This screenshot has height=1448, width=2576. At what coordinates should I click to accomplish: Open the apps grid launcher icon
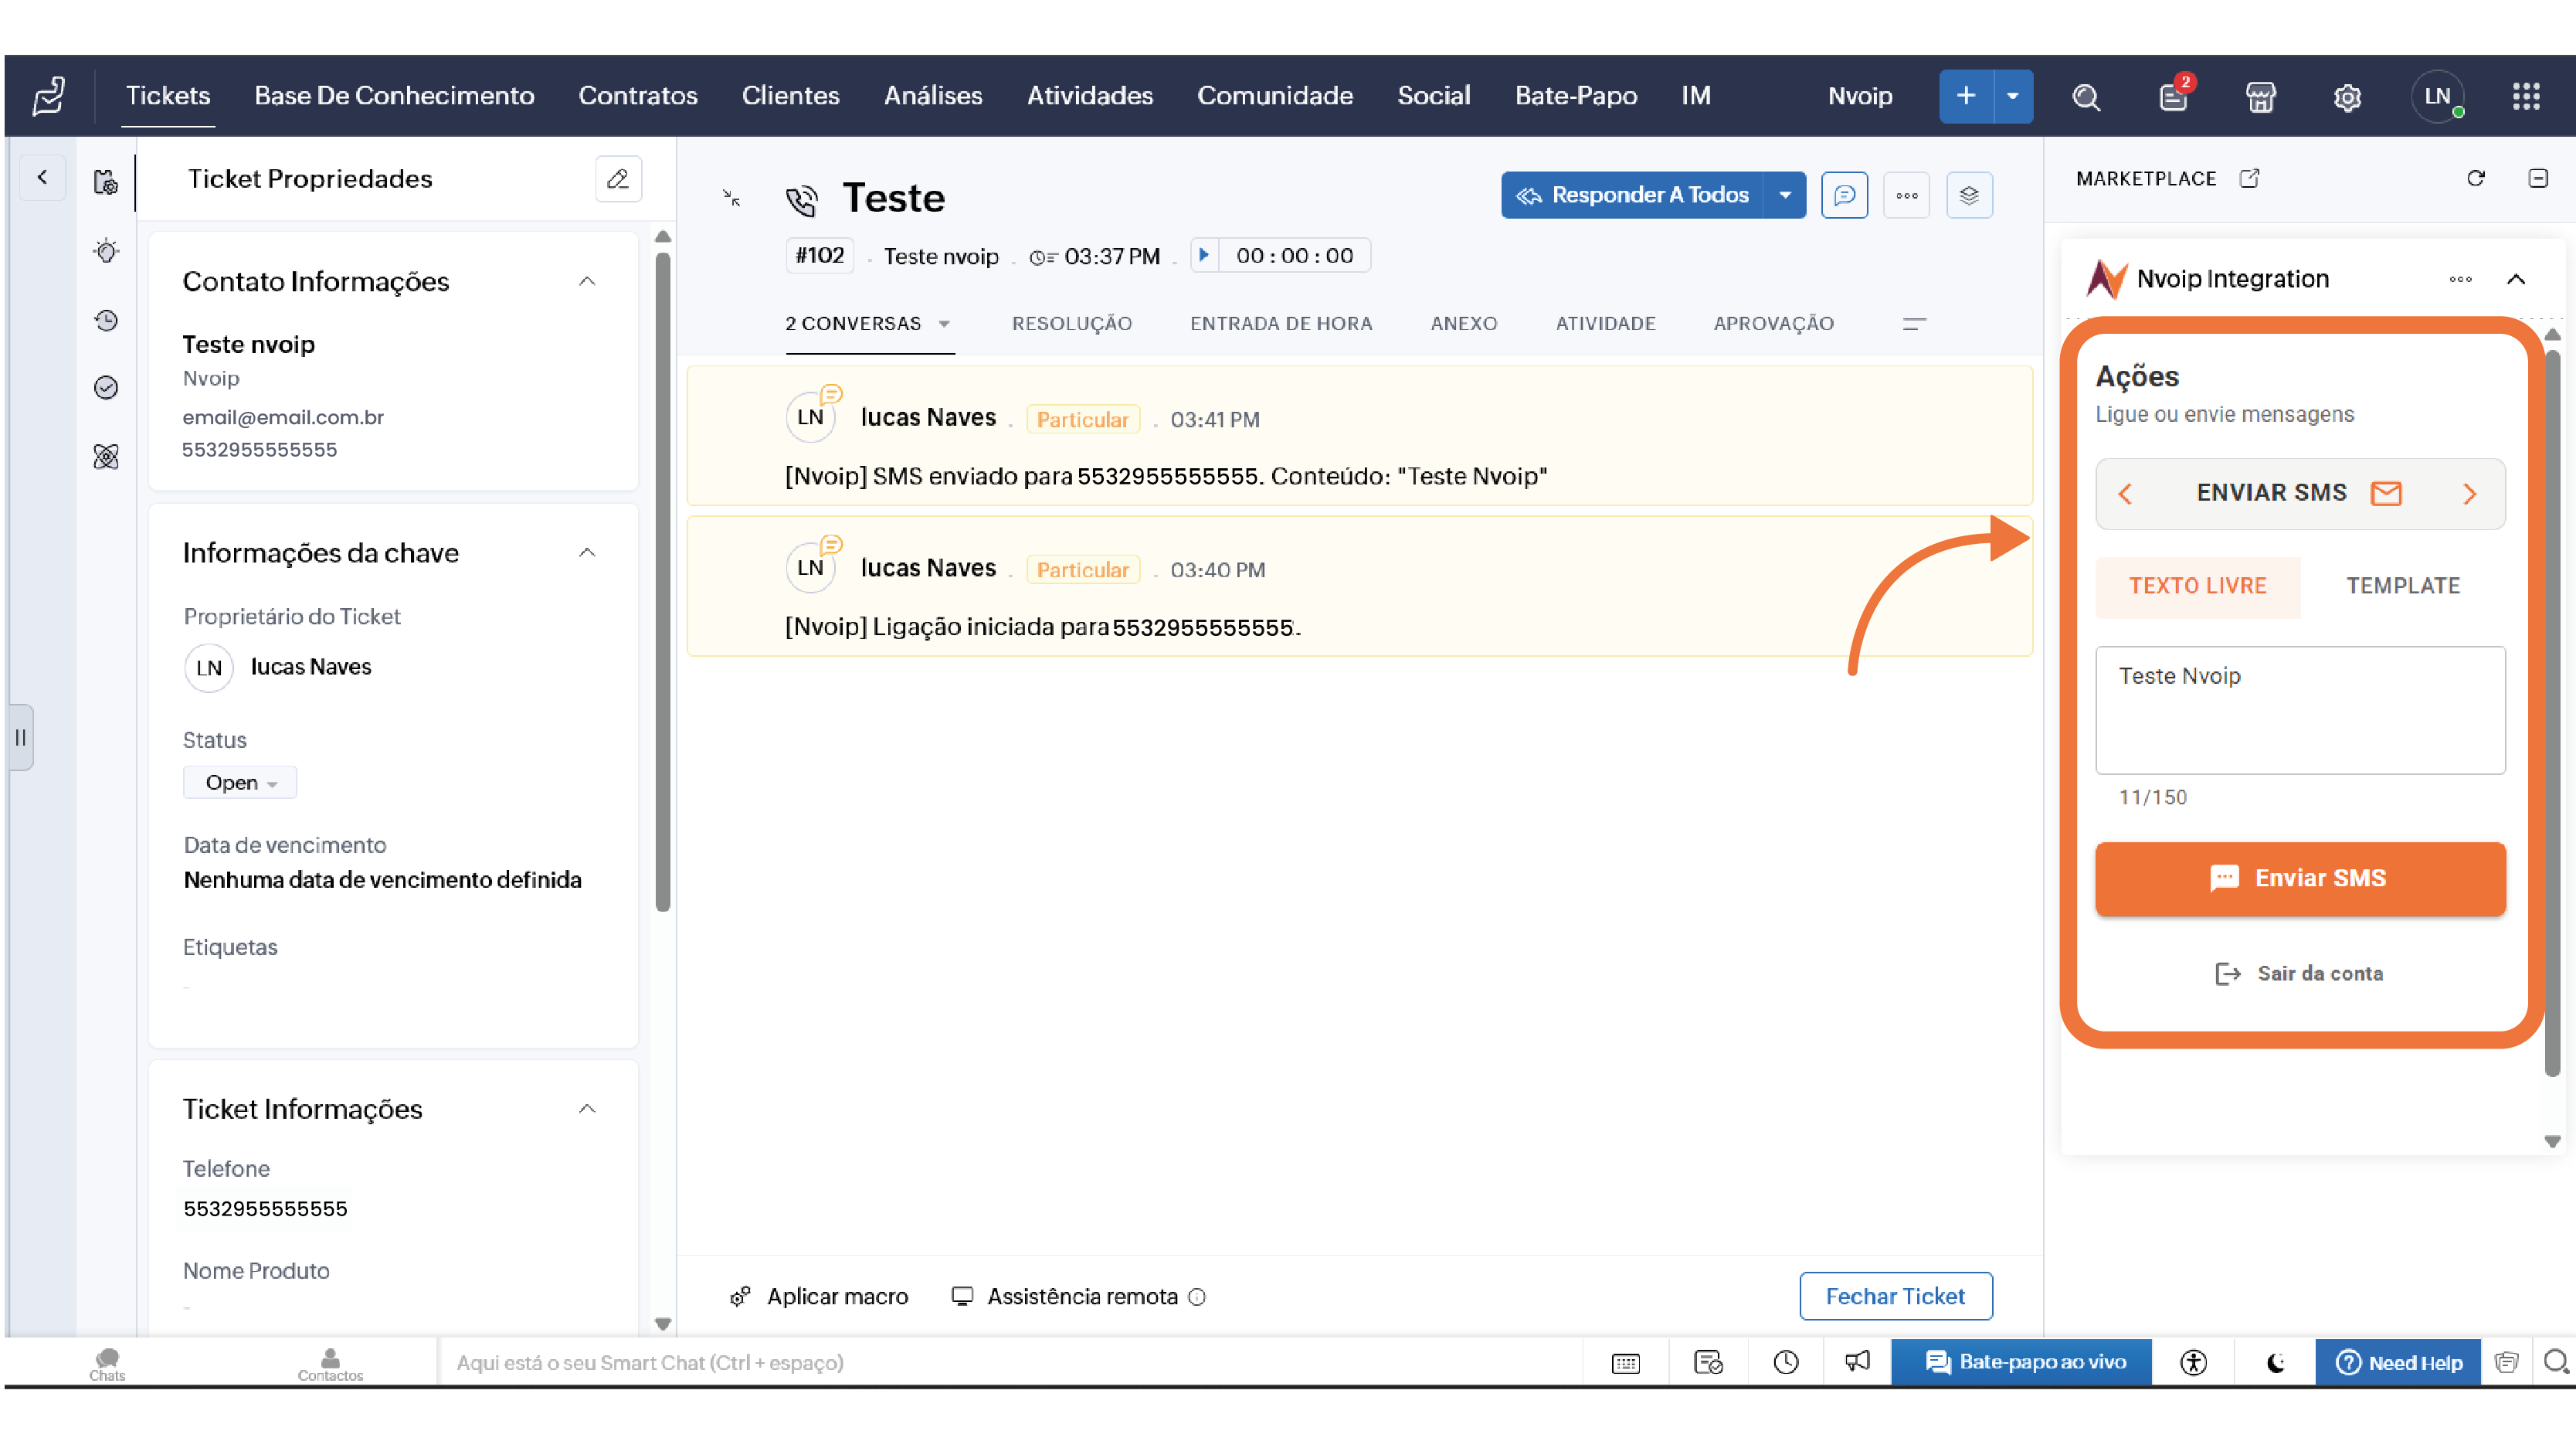click(x=2526, y=96)
